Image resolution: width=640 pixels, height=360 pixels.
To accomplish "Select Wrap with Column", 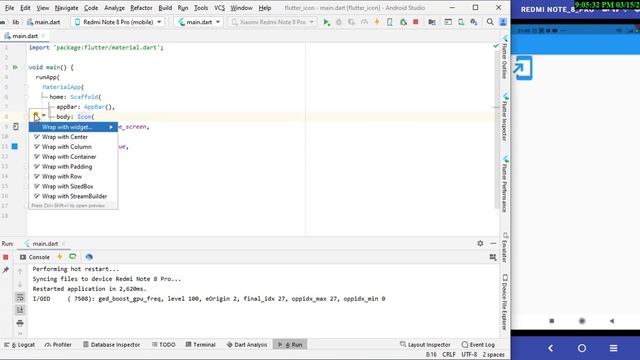I will [x=73, y=147].
